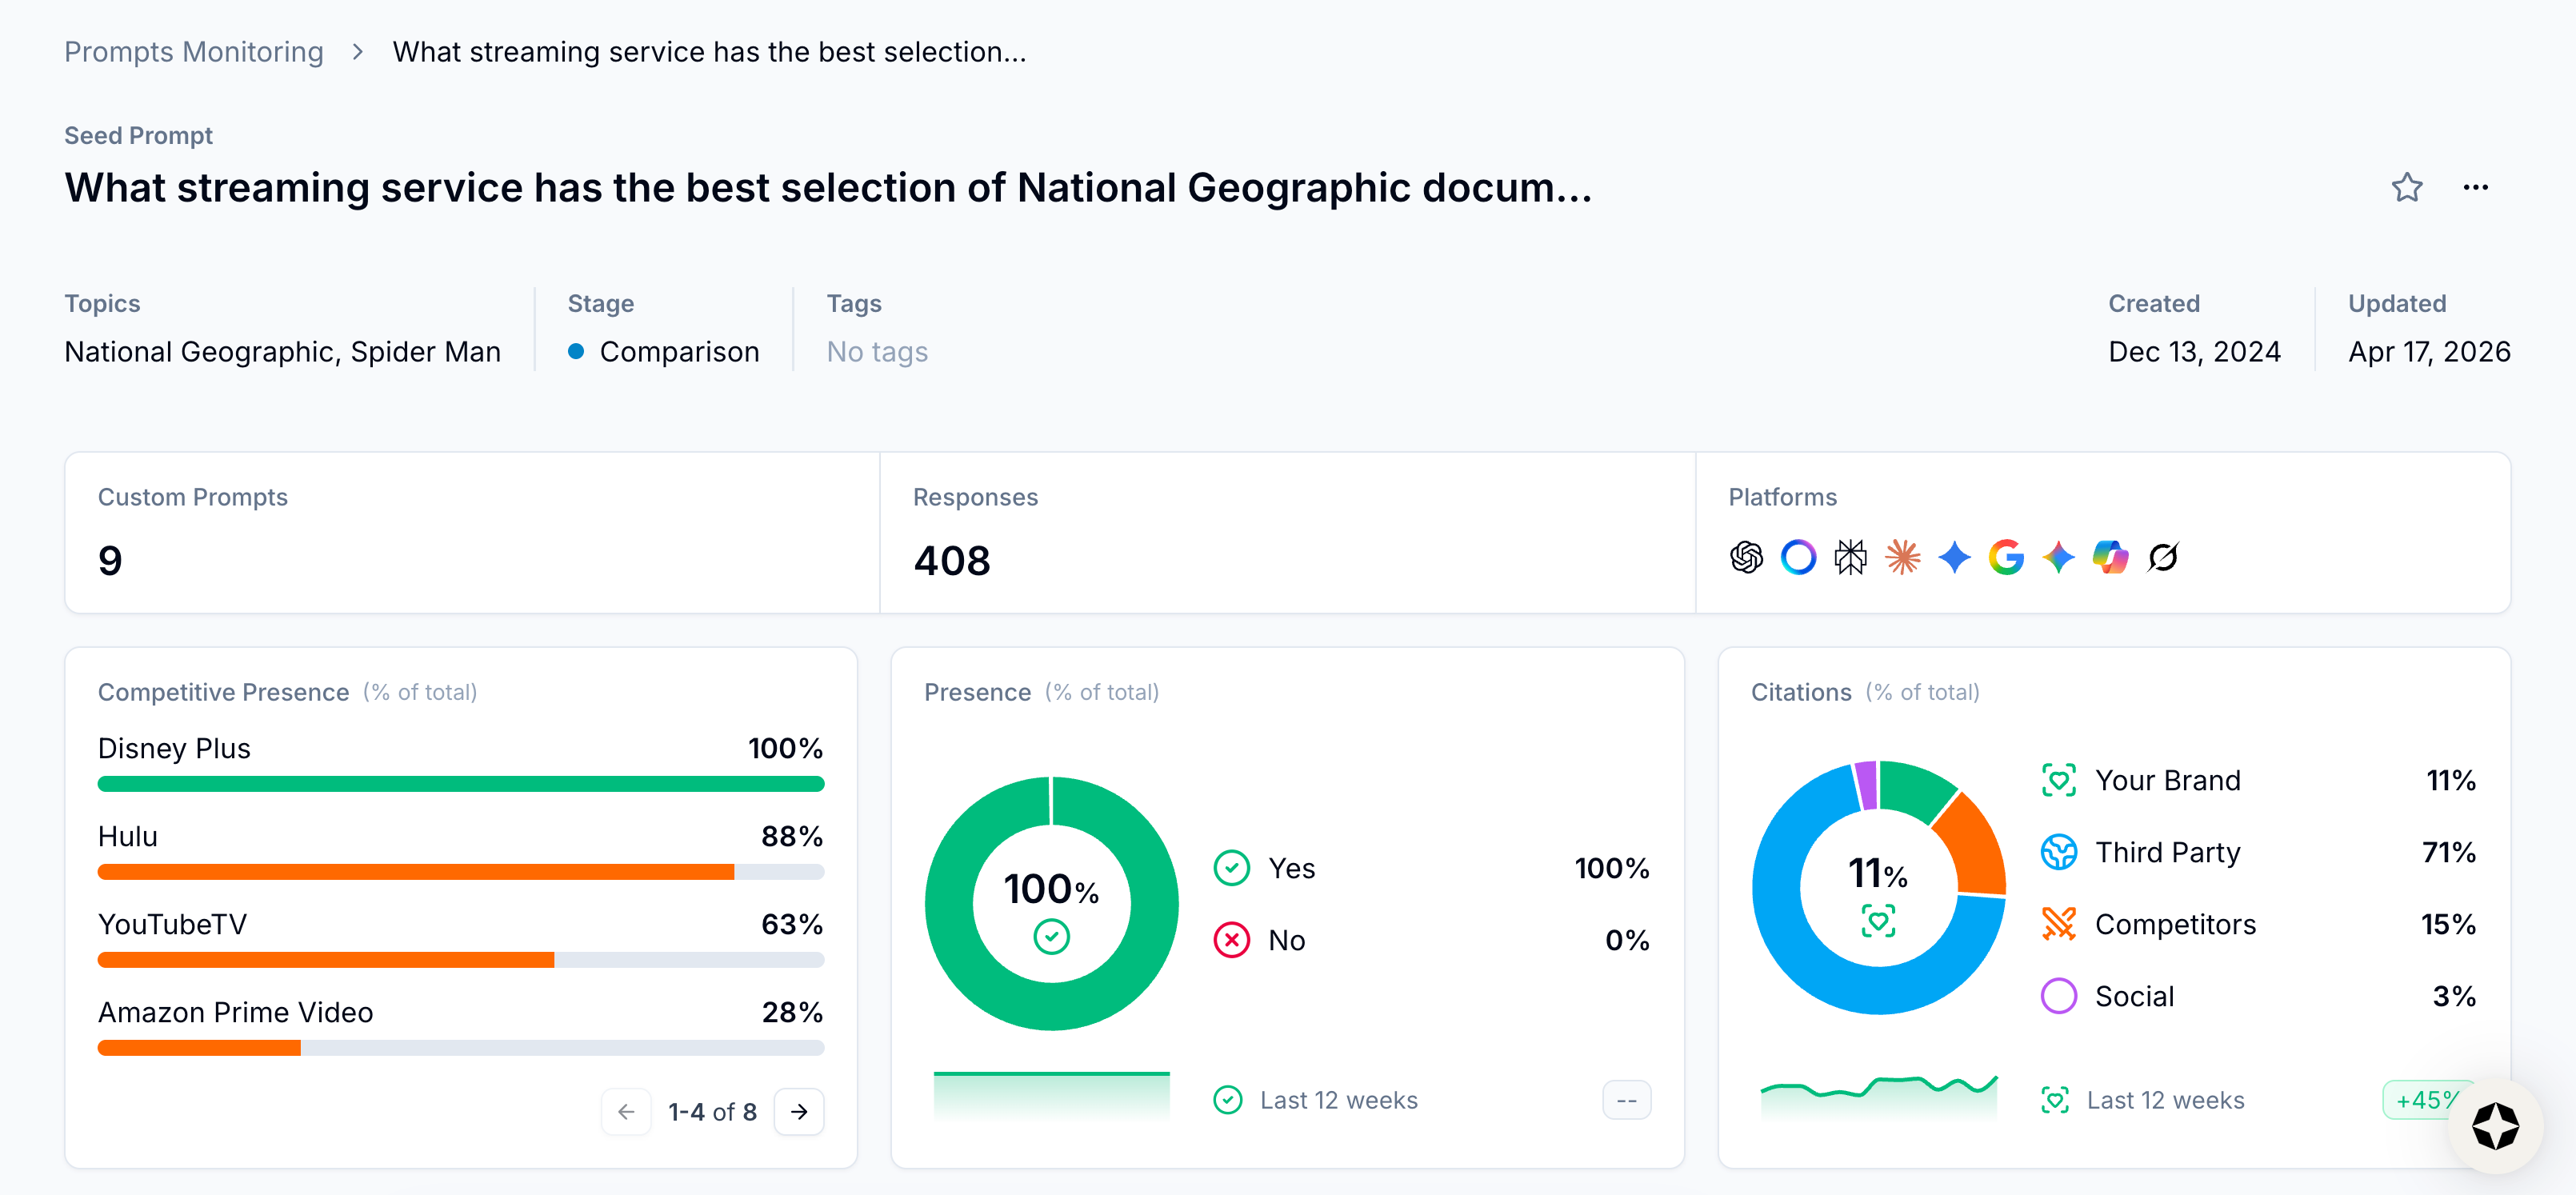
Task: Go to next page of competitors
Action: pyautogui.click(x=799, y=1111)
